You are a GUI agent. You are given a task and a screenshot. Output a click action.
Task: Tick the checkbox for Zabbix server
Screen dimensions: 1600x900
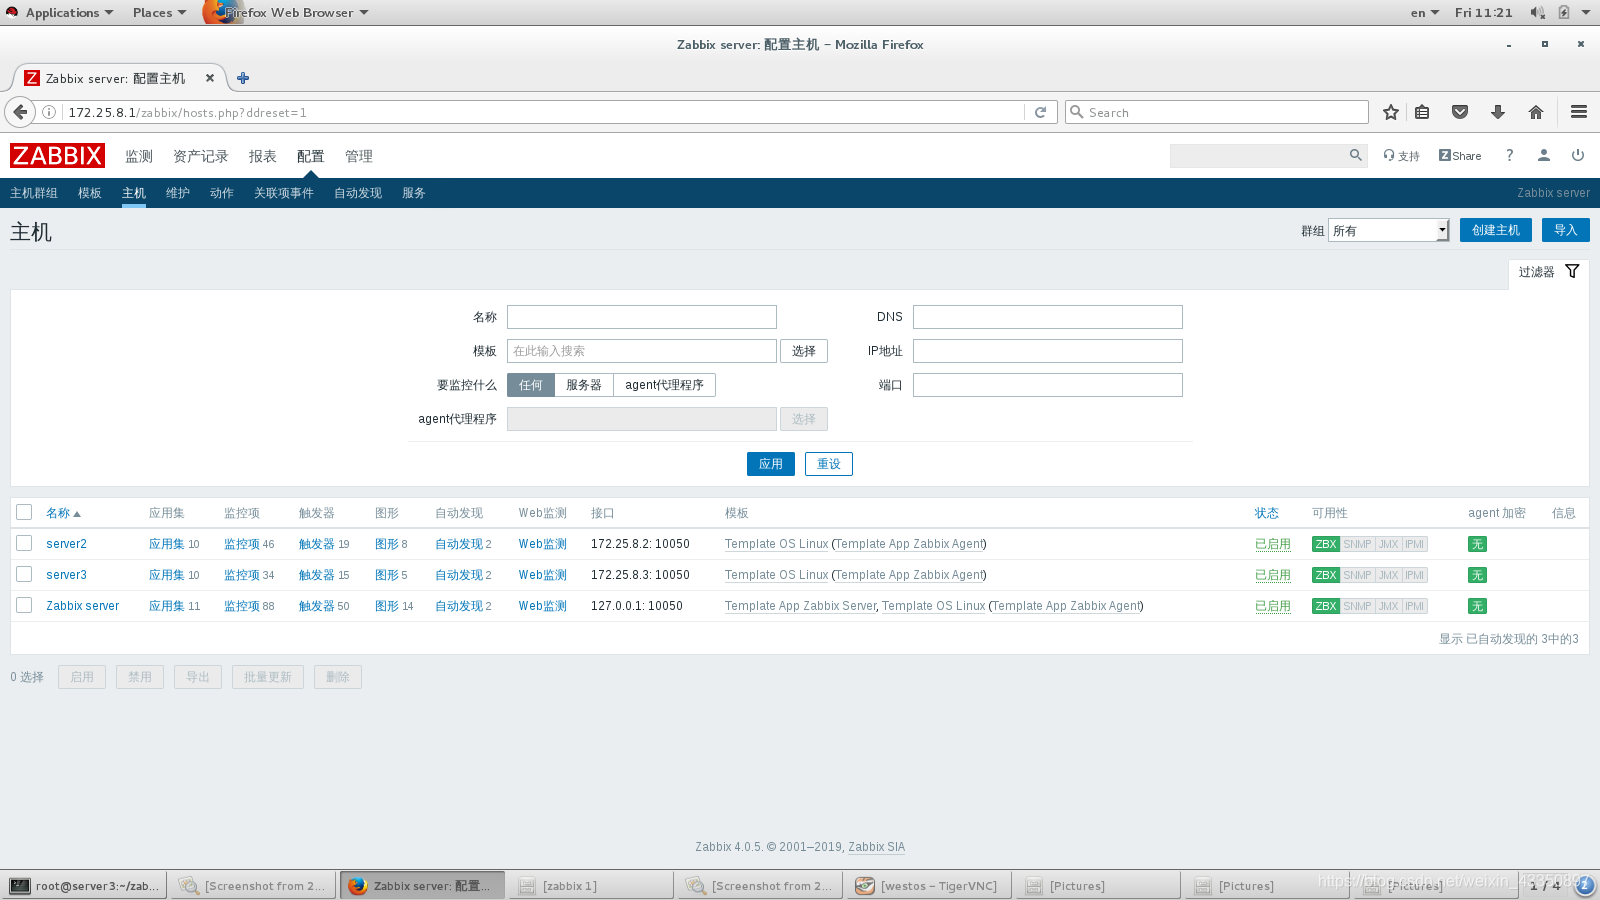coord(24,605)
